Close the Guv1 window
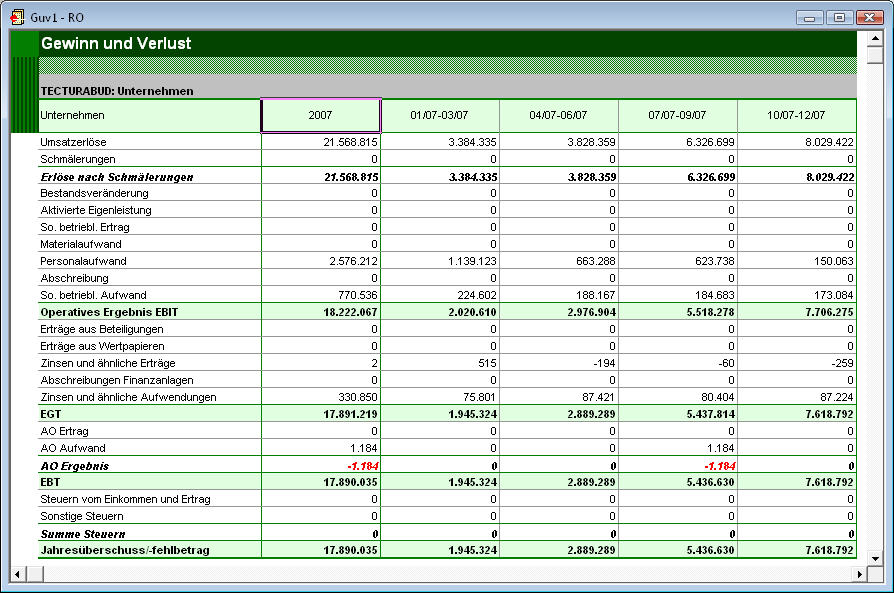The image size is (894, 593). click(x=868, y=17)
